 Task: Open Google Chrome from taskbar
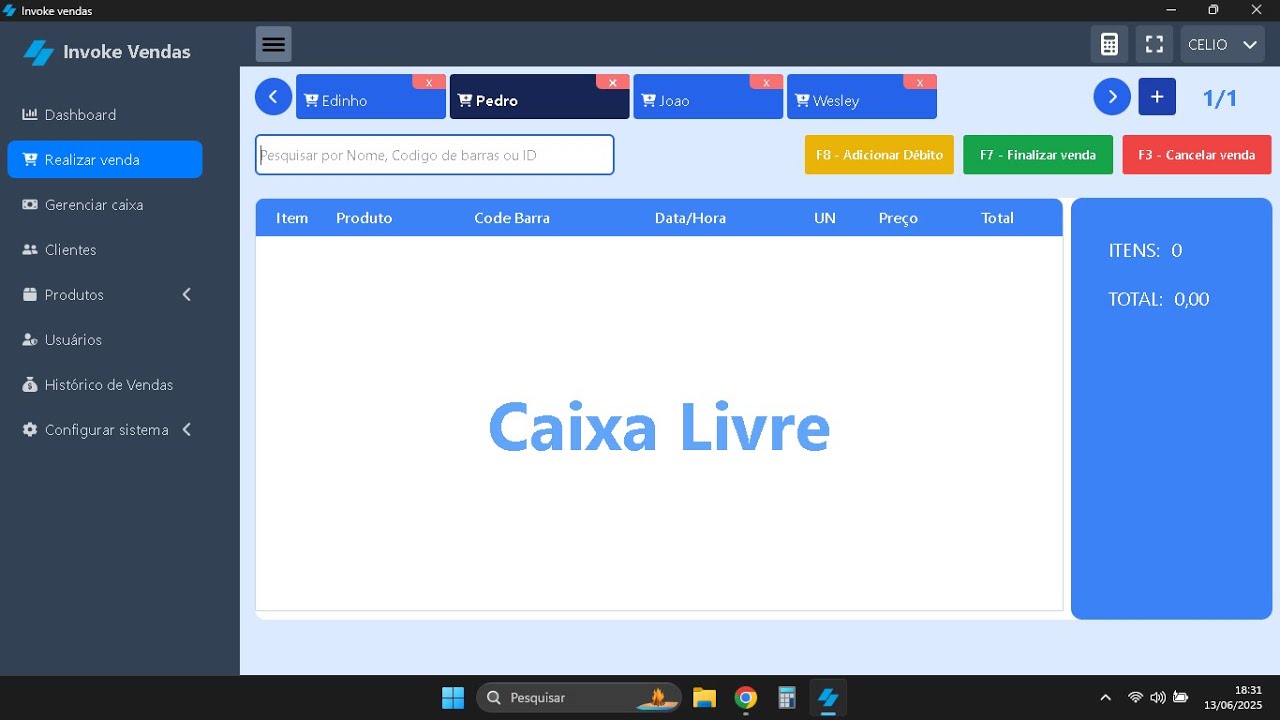pos(746,698)
